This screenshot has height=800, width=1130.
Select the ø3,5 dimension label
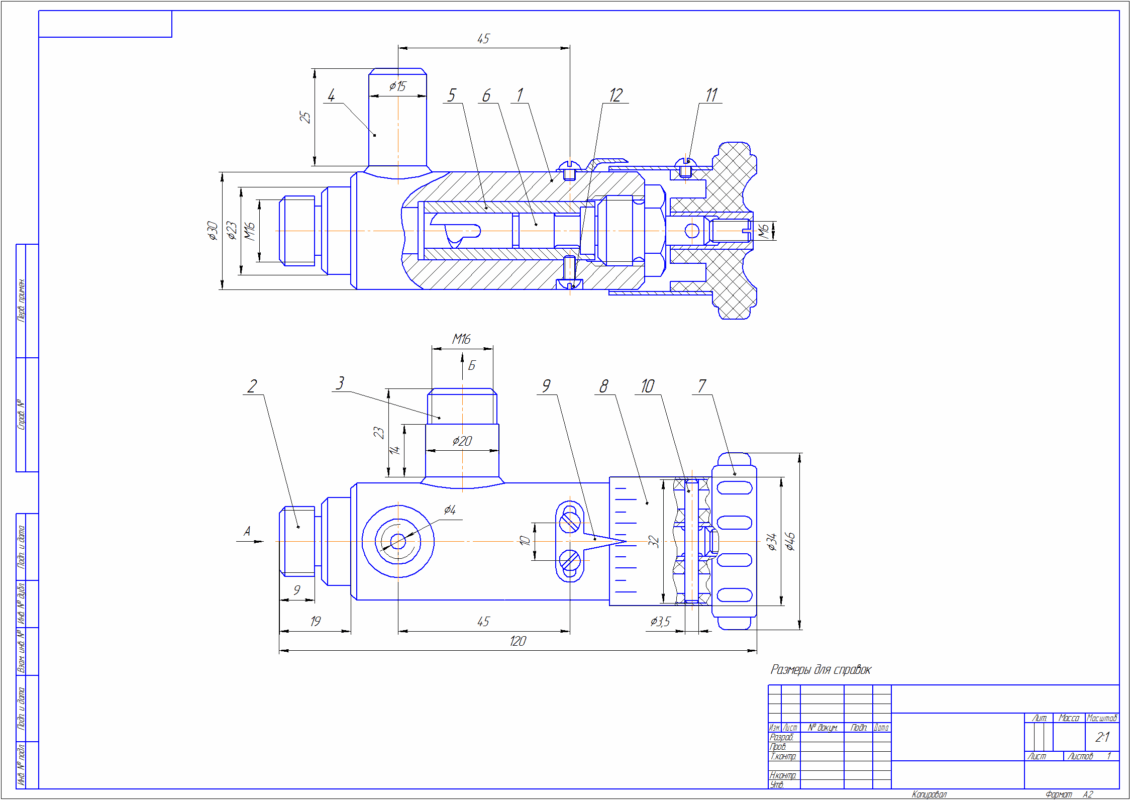(660, 621)
